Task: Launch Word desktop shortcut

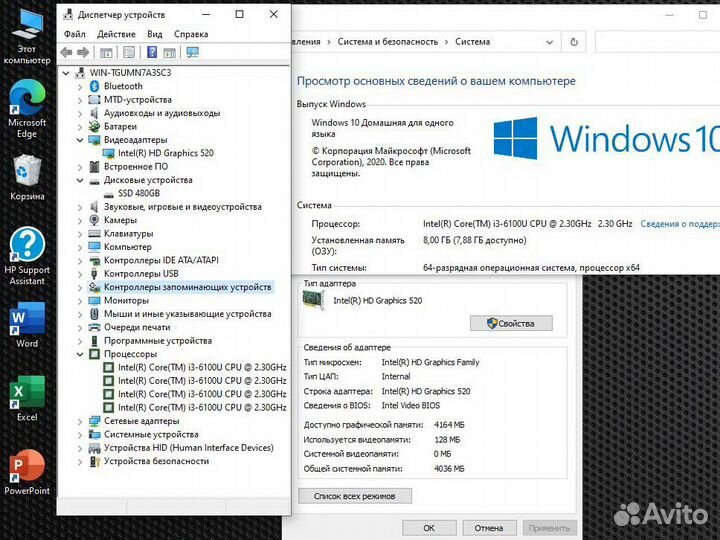Action: tap(27, 325)
